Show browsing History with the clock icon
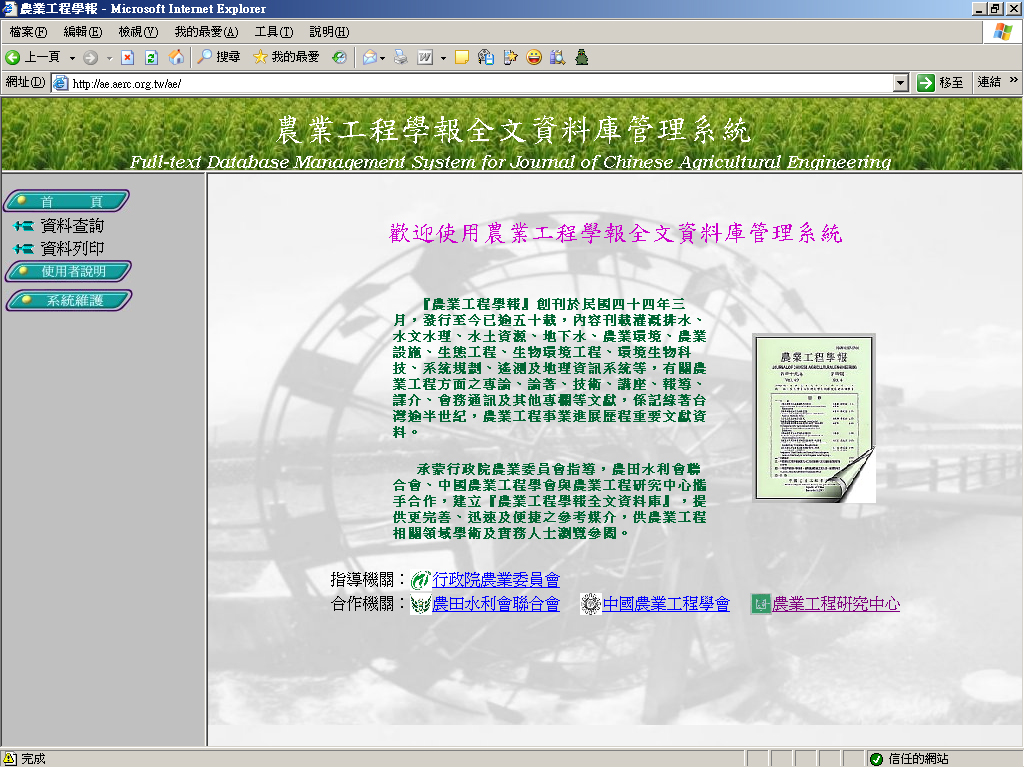This screenshot has width=1024, height=768. (339, 57)
